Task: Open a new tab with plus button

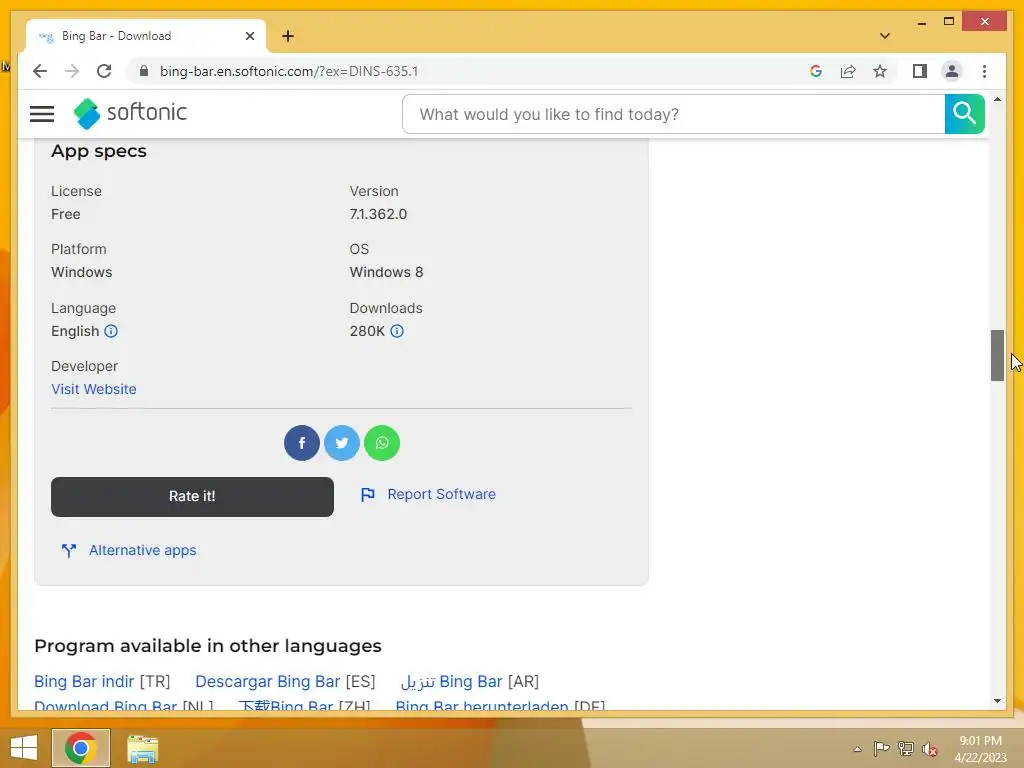Action: (287, 36)
